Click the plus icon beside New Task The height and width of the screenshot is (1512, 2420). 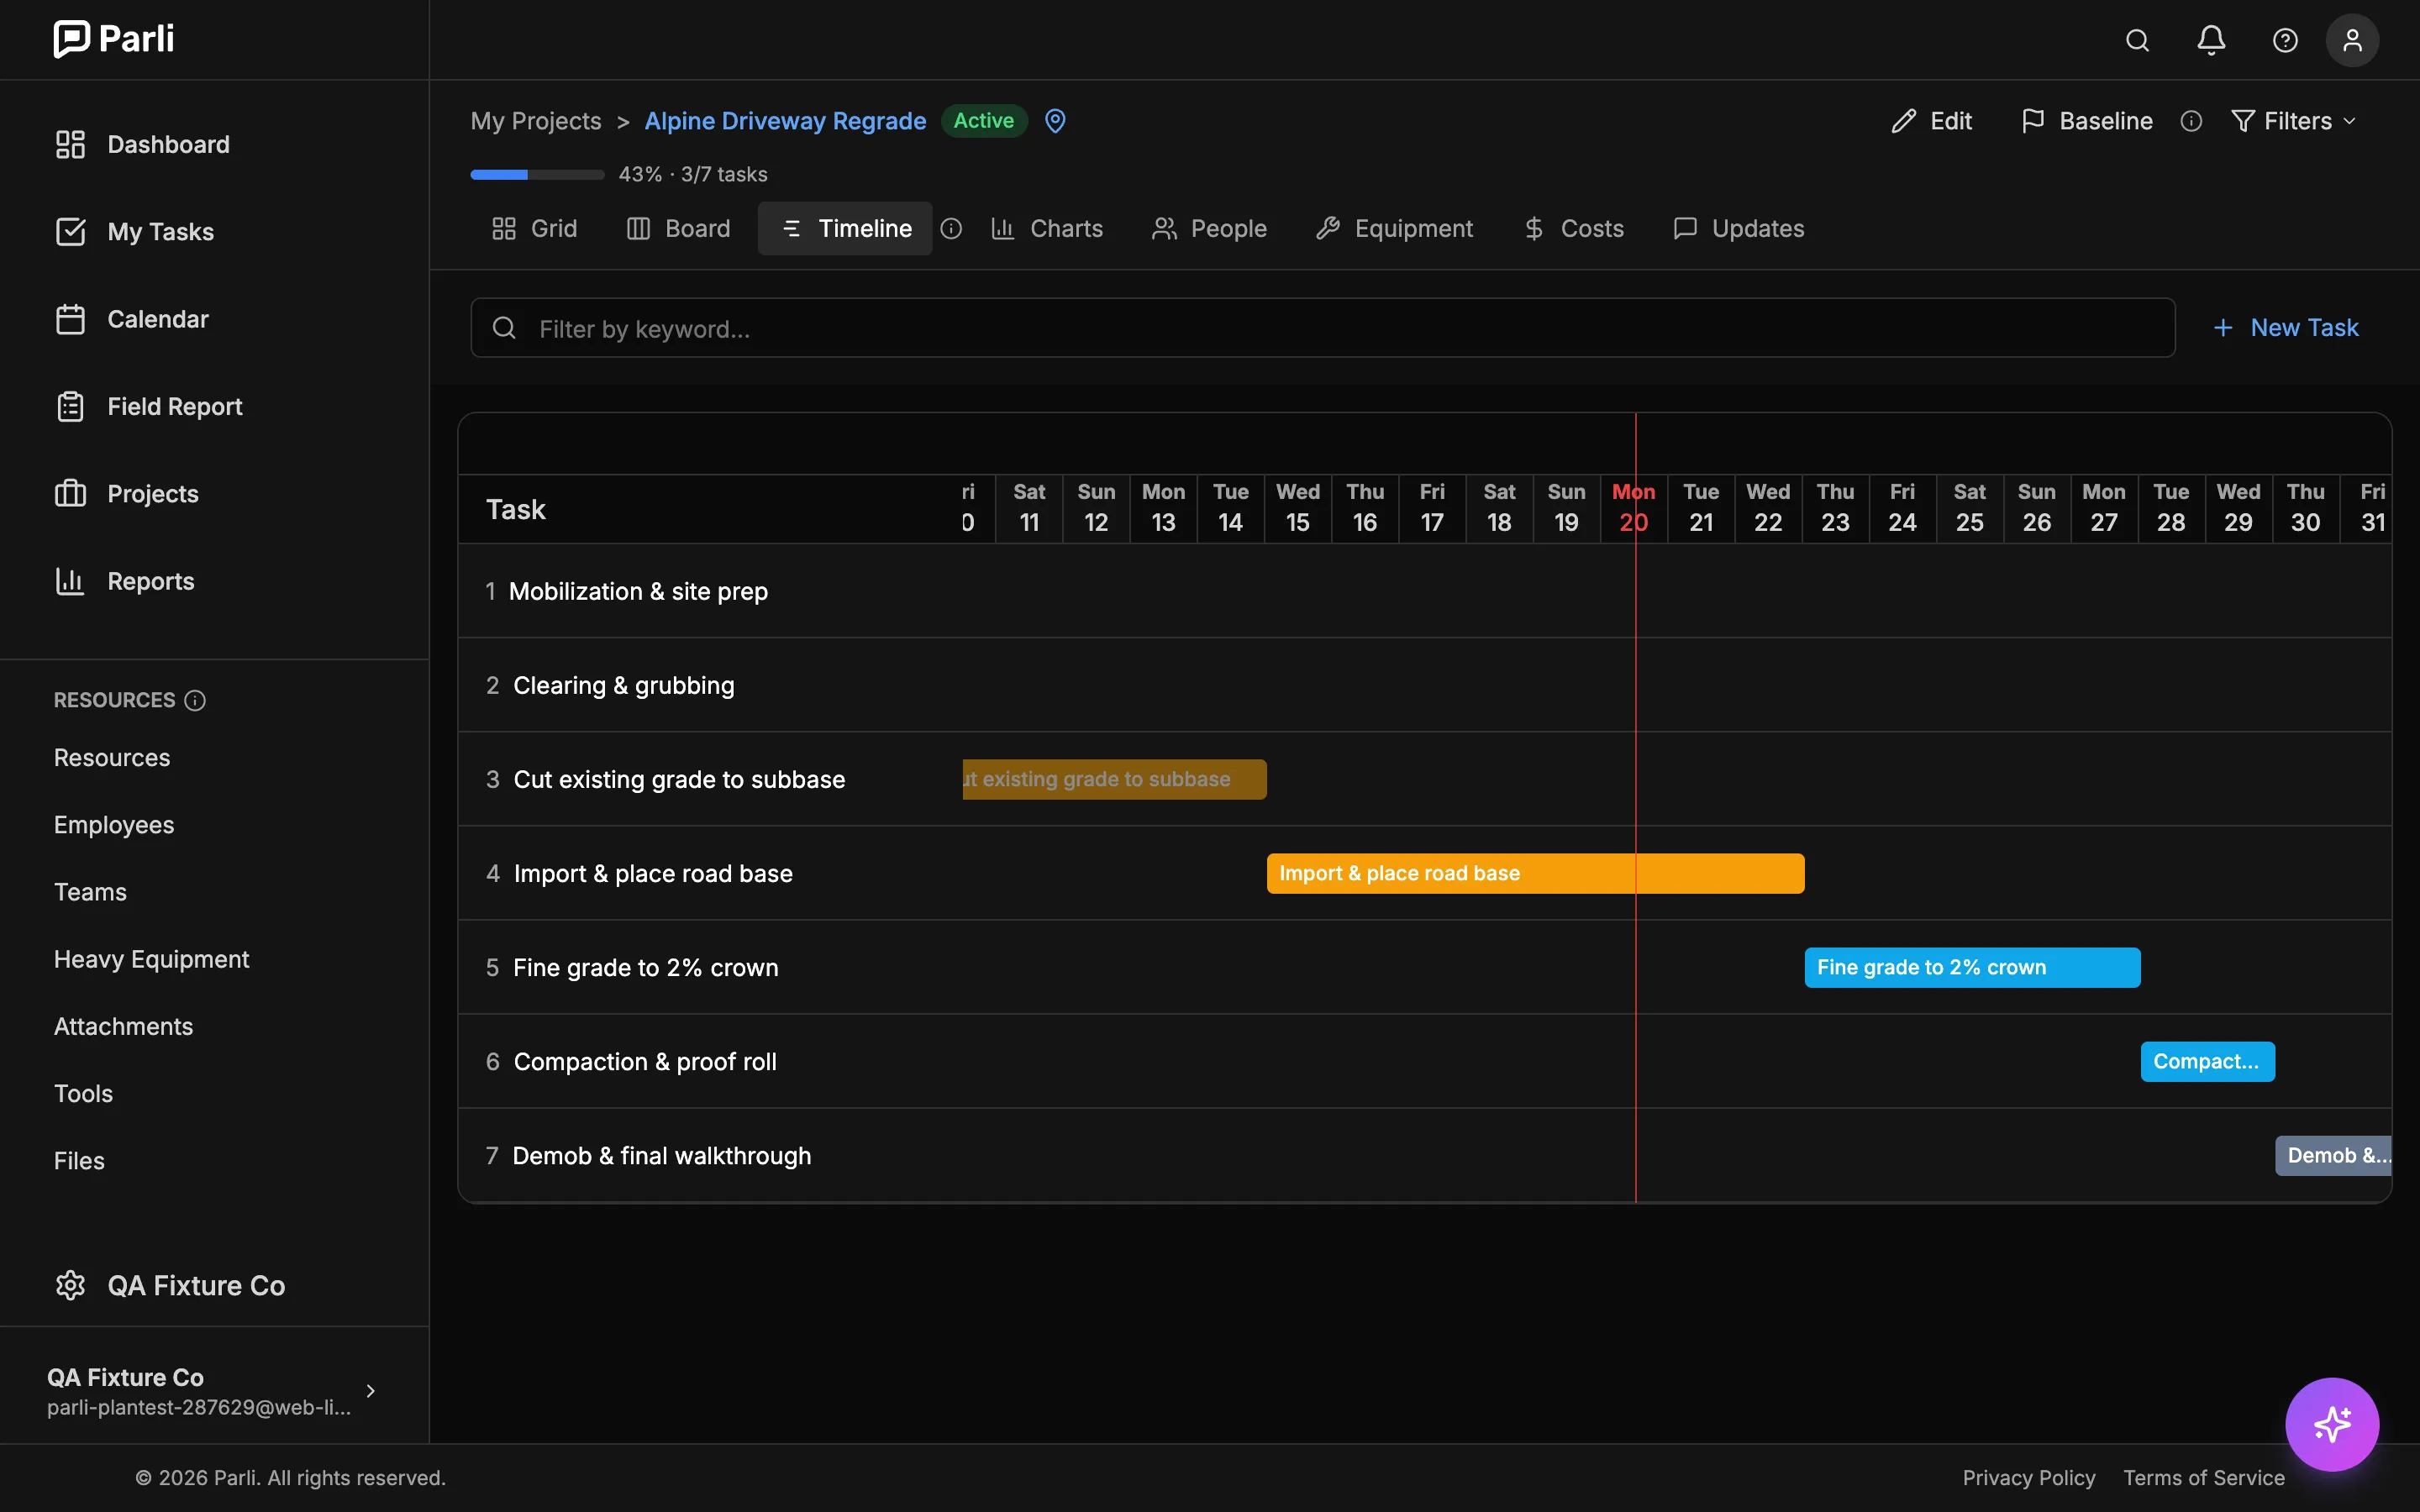(2223, 328)
